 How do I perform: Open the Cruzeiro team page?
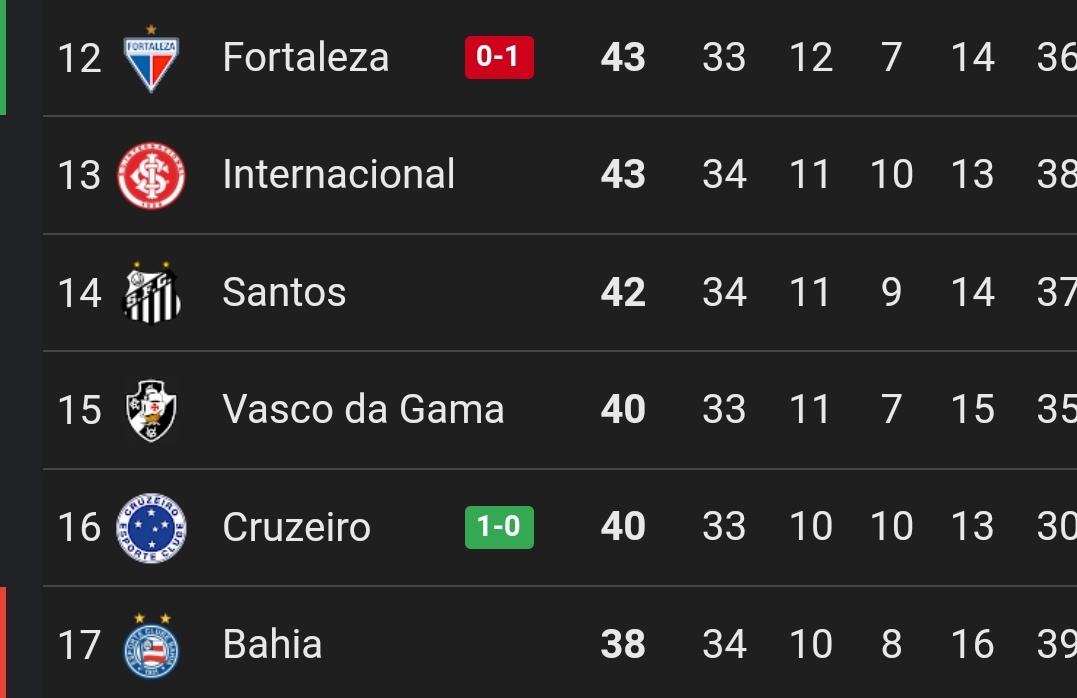(296, 527)
